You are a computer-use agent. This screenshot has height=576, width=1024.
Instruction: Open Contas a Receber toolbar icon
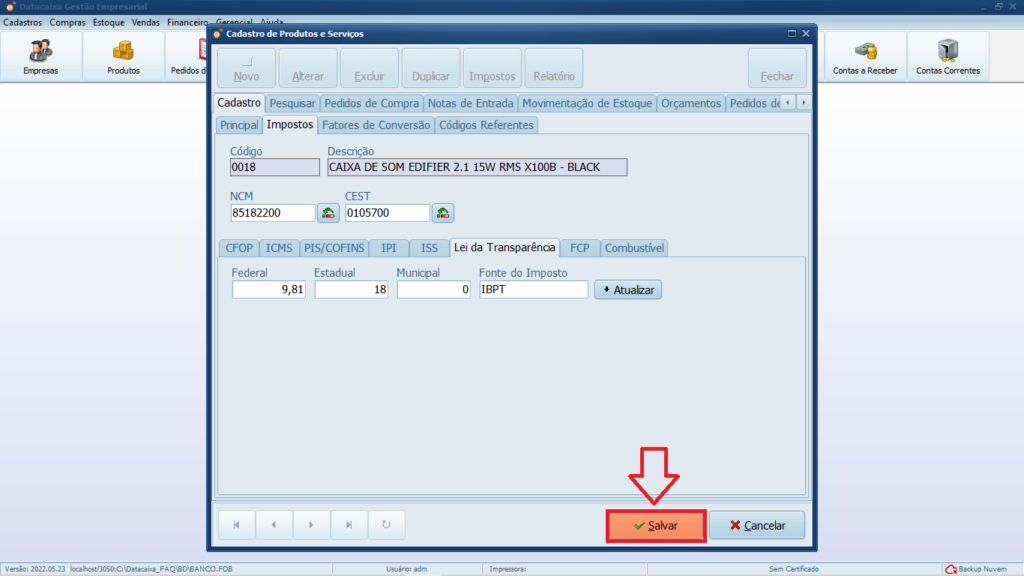pyautogui.click(x=866, y=56)
